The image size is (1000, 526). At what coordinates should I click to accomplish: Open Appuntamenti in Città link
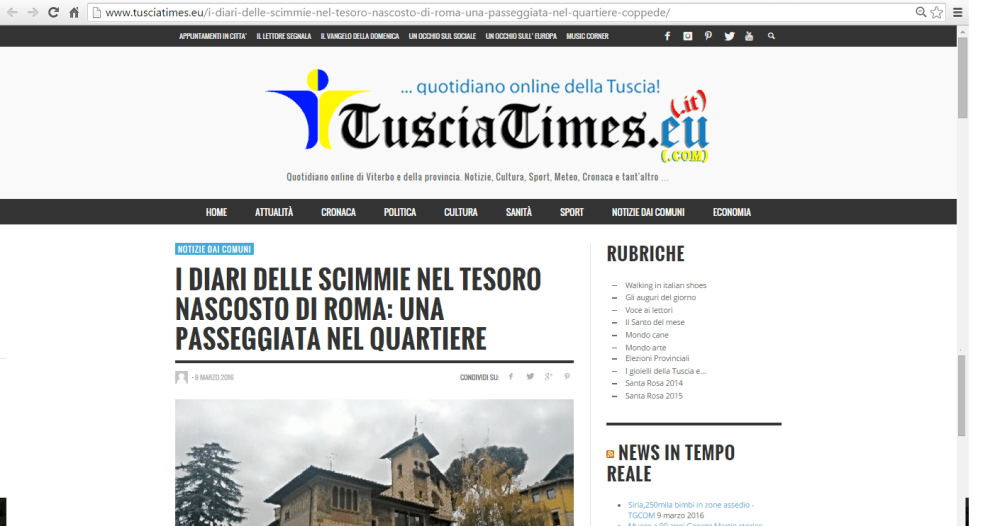pos(213,36)
